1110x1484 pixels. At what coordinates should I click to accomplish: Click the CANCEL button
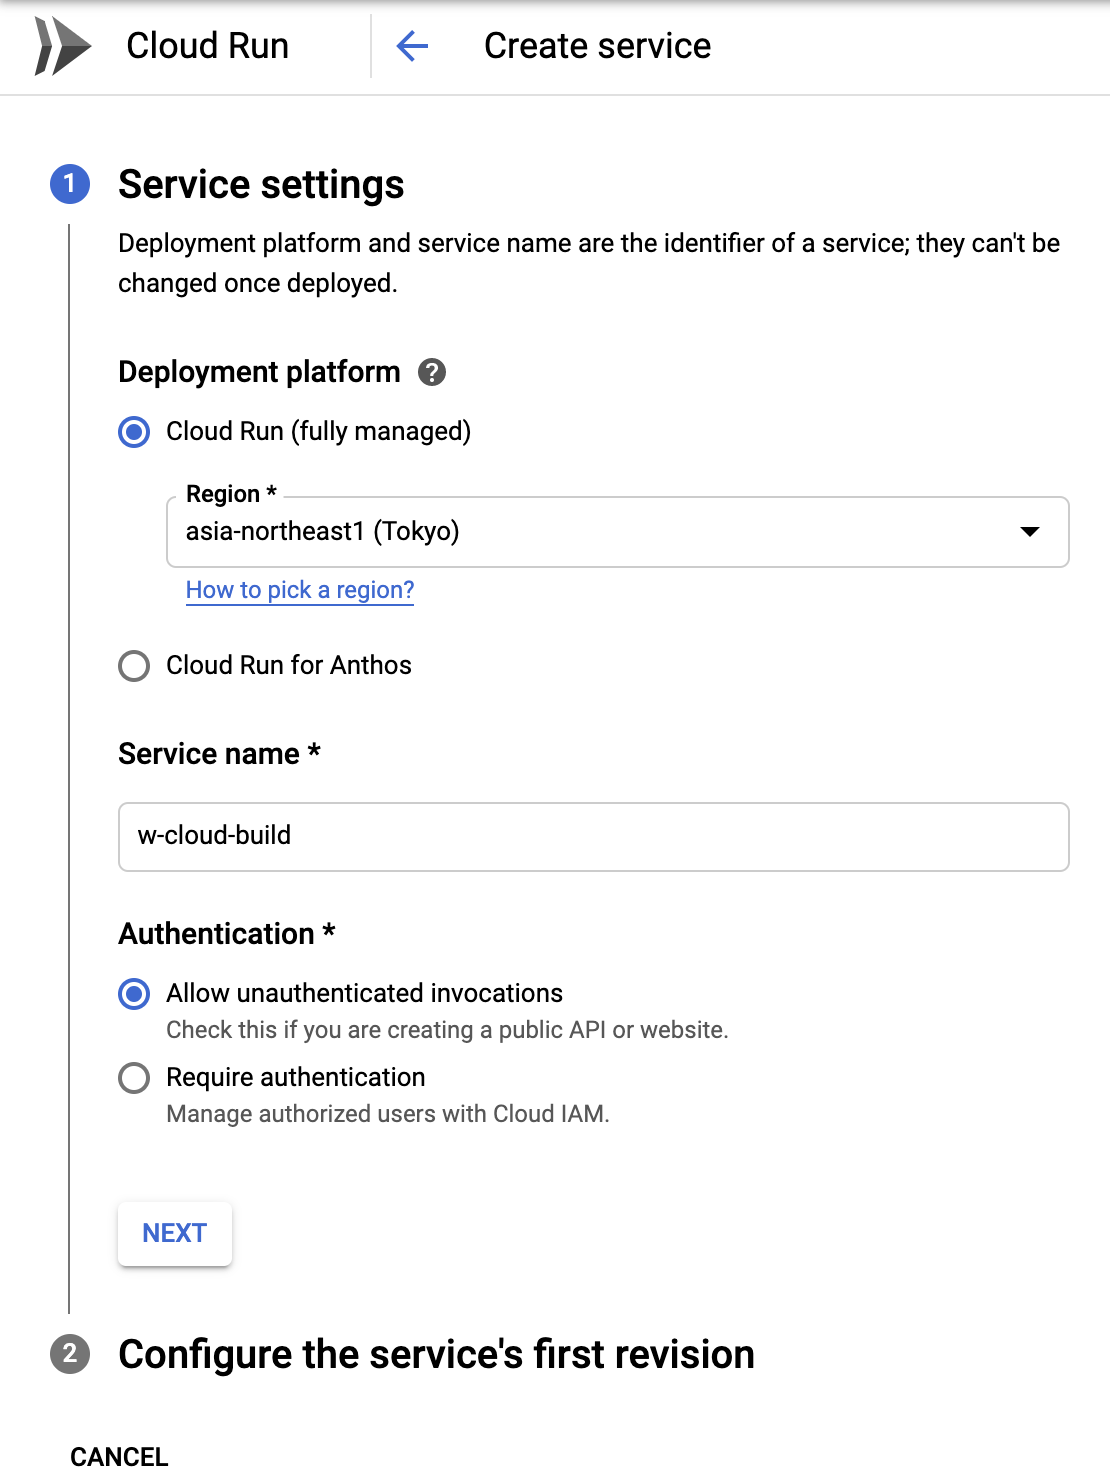point(119,1457)
